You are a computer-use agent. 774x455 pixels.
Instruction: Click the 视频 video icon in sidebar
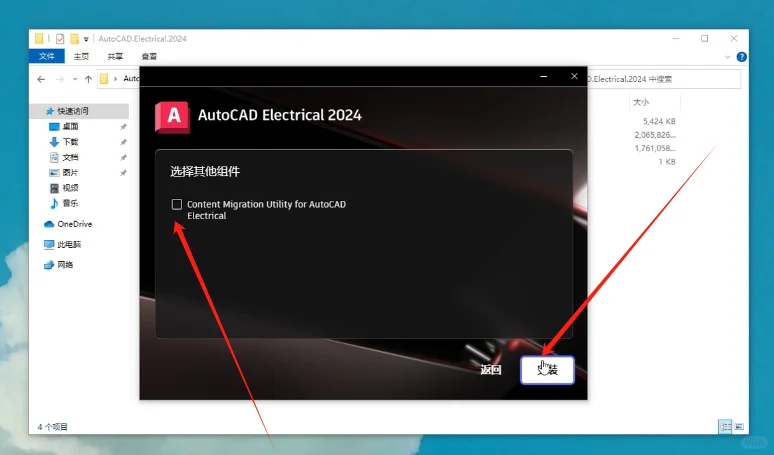pos(54,188)
